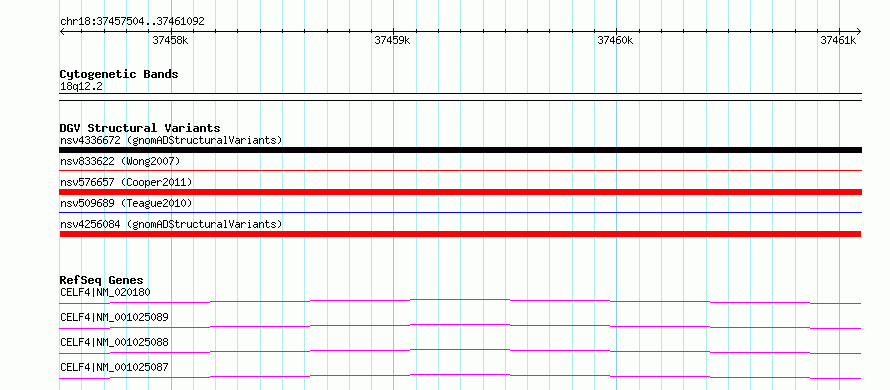Click the magenta intron line of CELF4|NM_001025088
This screenshot has width=890, height=390.
(x=460, y=351)
